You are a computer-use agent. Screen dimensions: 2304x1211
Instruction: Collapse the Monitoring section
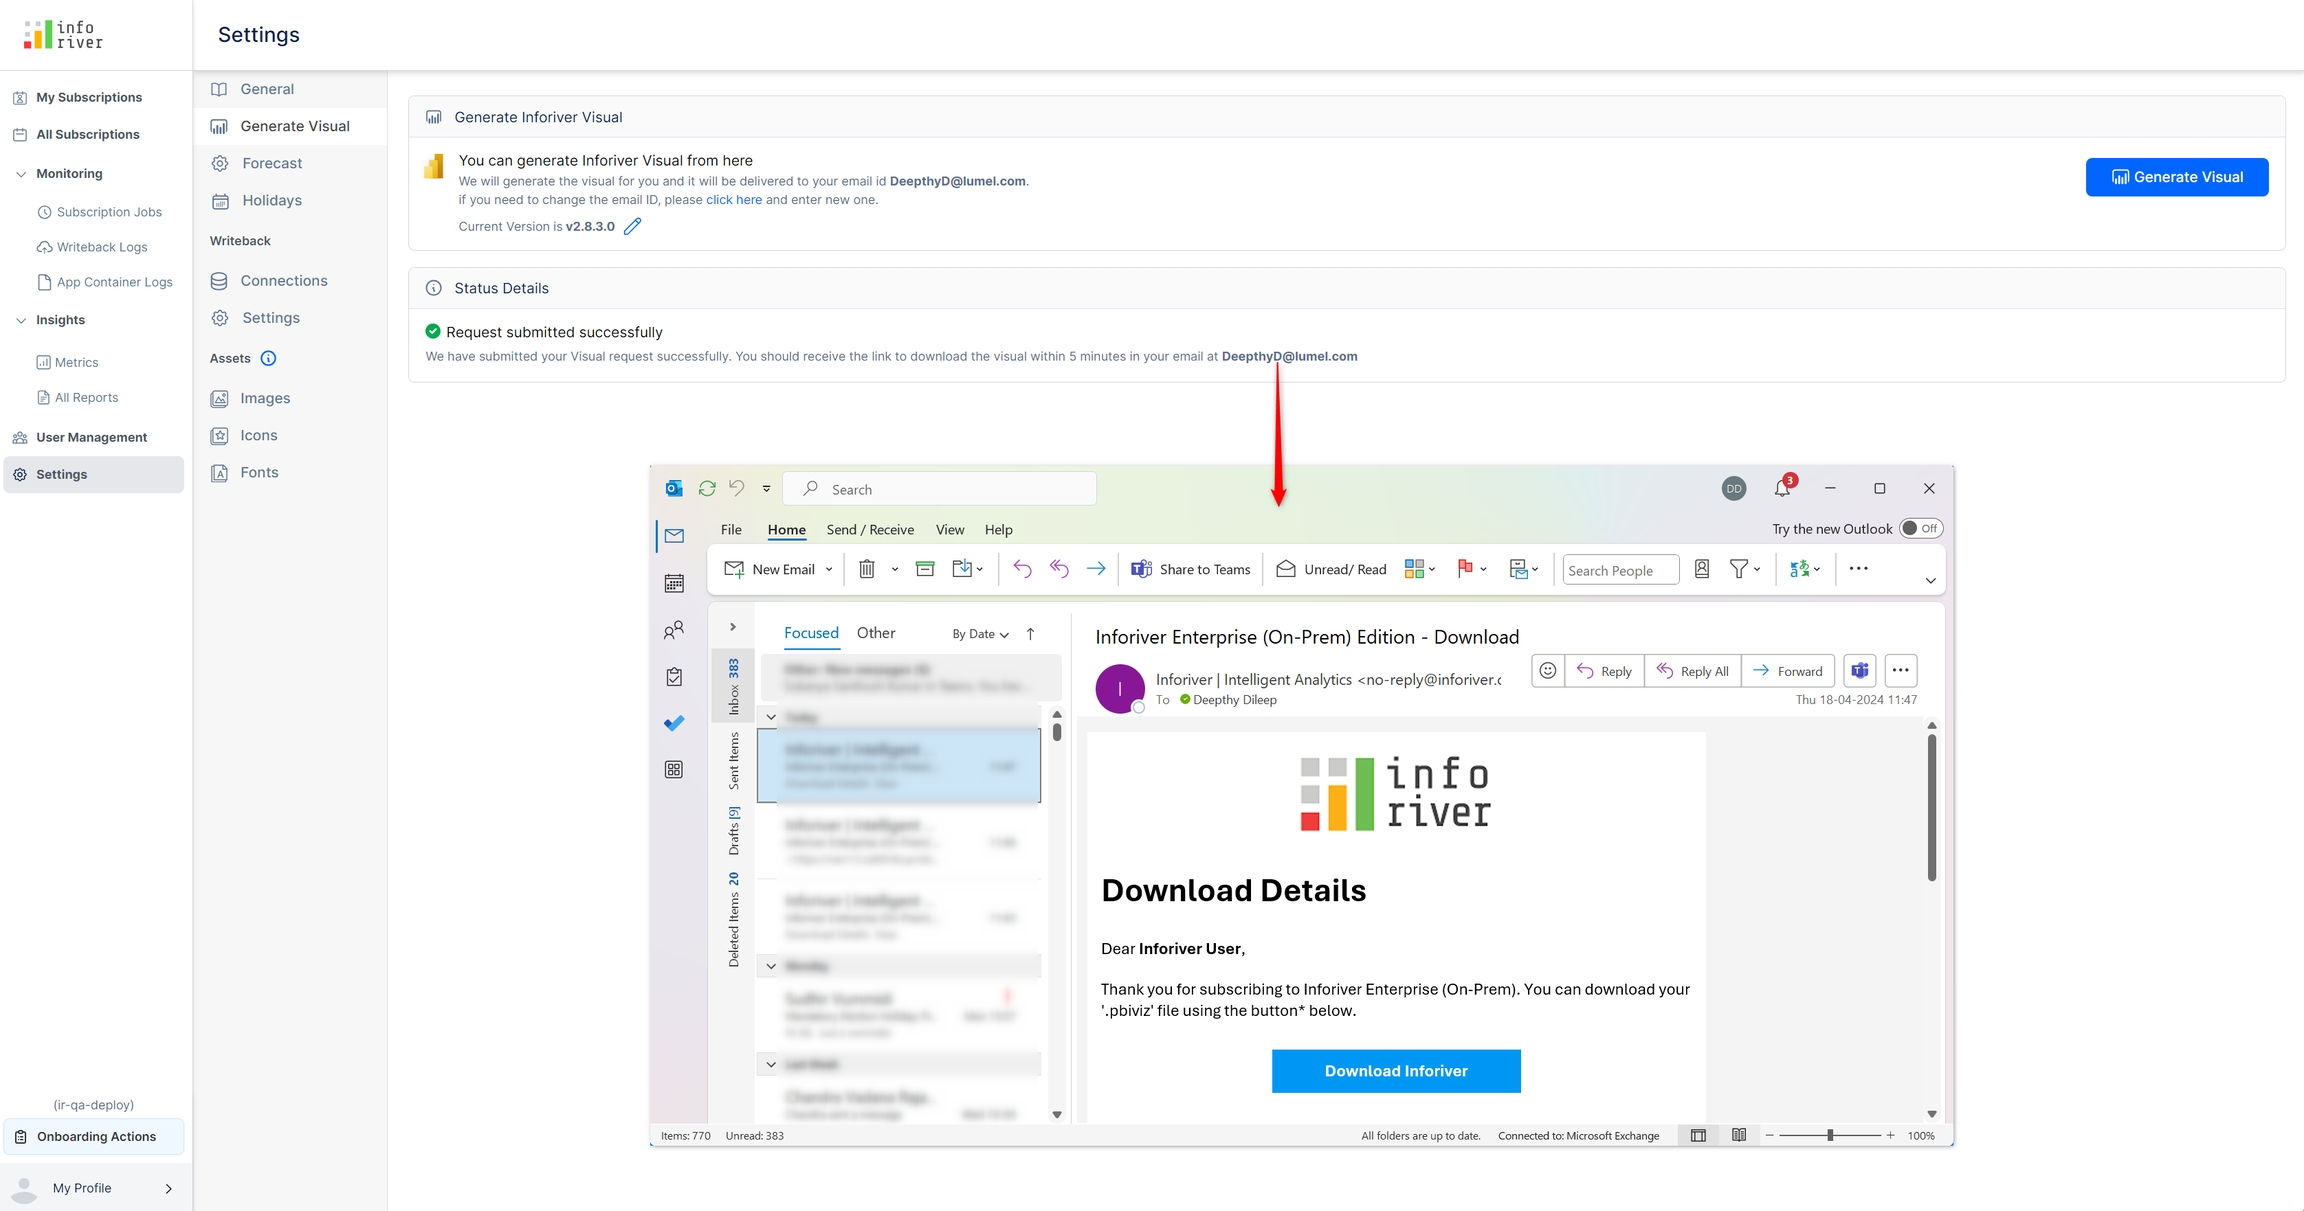pos(21,174)
